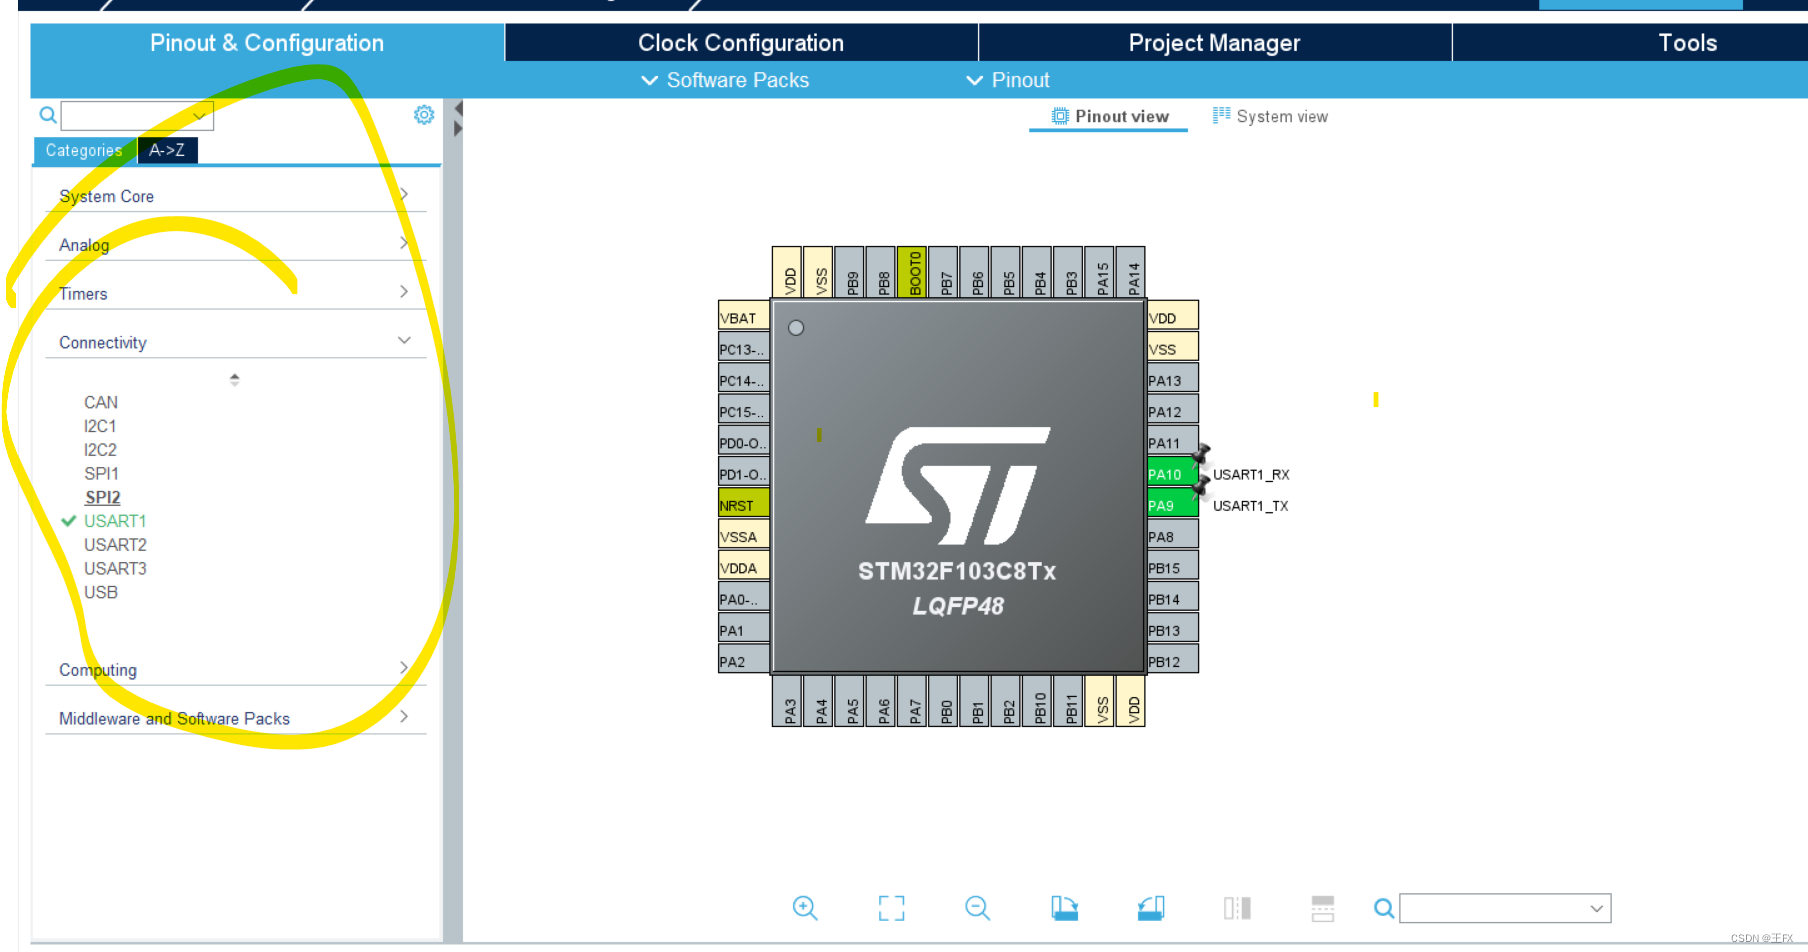The width and height of the screenshot is (1808, 952).
Task: Select I2C1 peripheral
Action: 100,426
